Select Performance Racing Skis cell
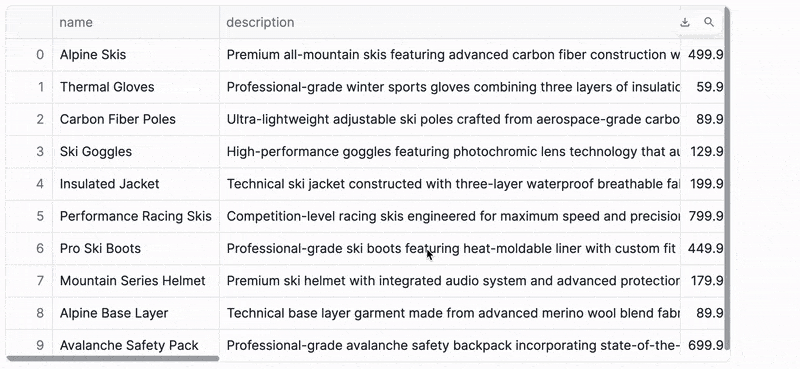This screenshot has width=800, height=369. tap(136, 216)
